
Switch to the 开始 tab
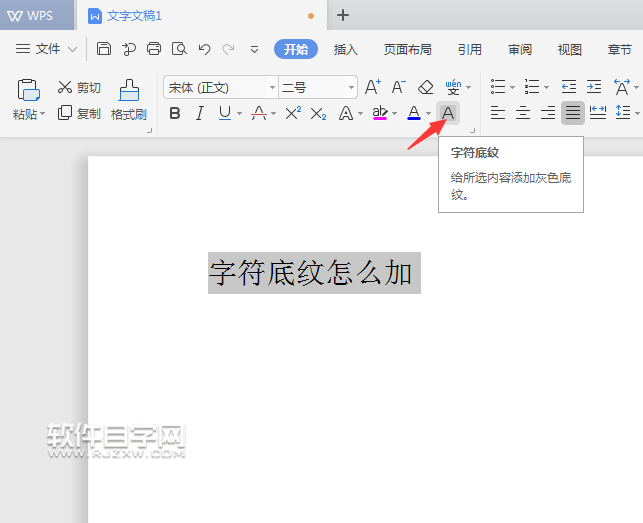pos(296,49)
